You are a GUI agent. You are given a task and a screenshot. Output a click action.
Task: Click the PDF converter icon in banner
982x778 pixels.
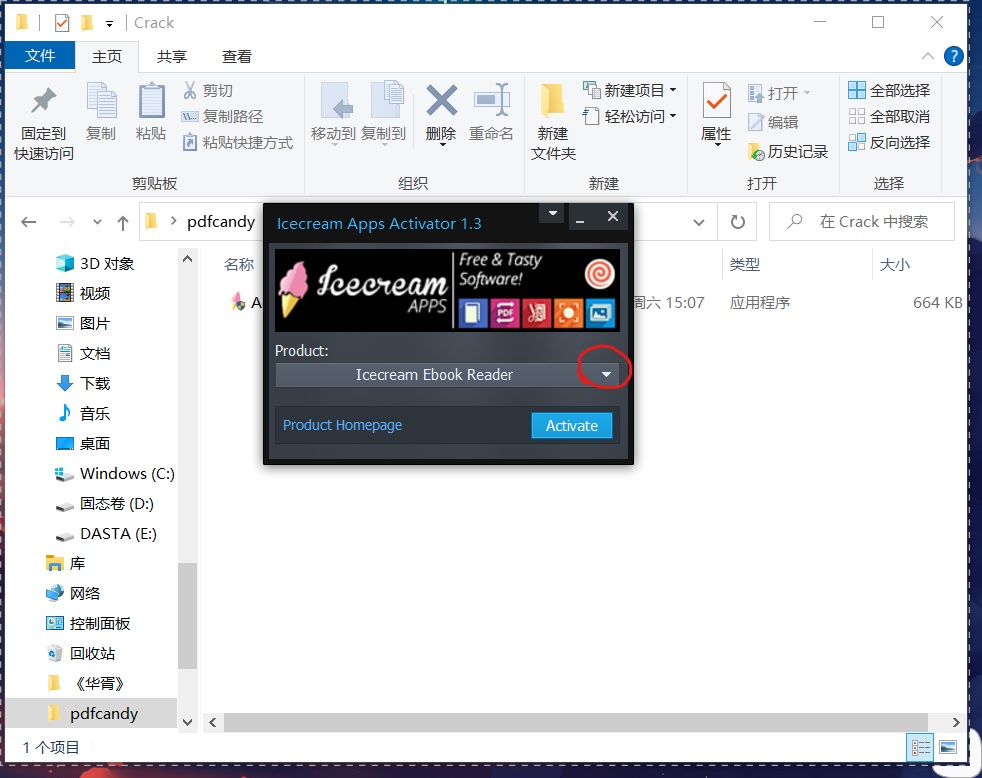tap(505, 313)
